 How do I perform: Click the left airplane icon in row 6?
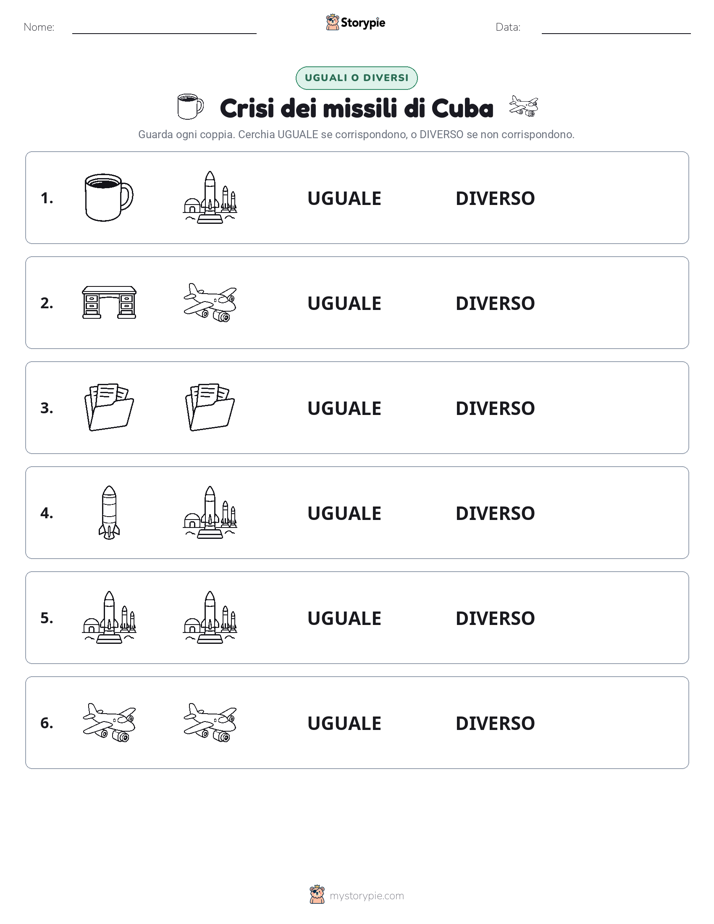[109, 722]
